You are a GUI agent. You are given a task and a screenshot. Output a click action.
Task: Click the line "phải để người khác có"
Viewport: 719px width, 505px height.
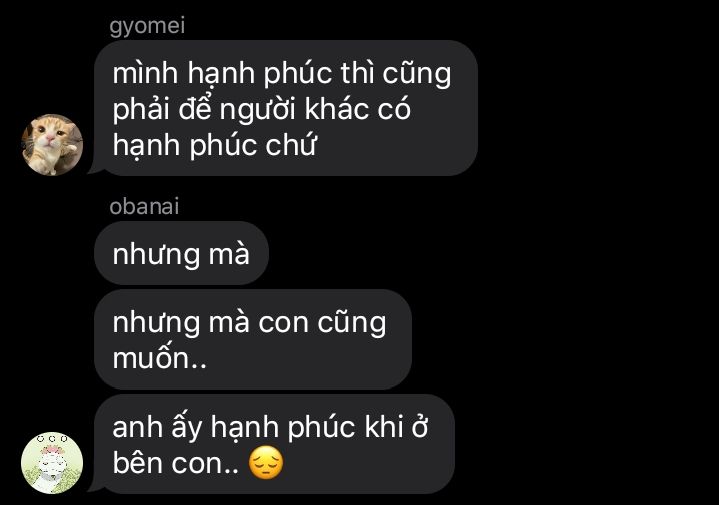pyautogui.click(x=261, y=109)
